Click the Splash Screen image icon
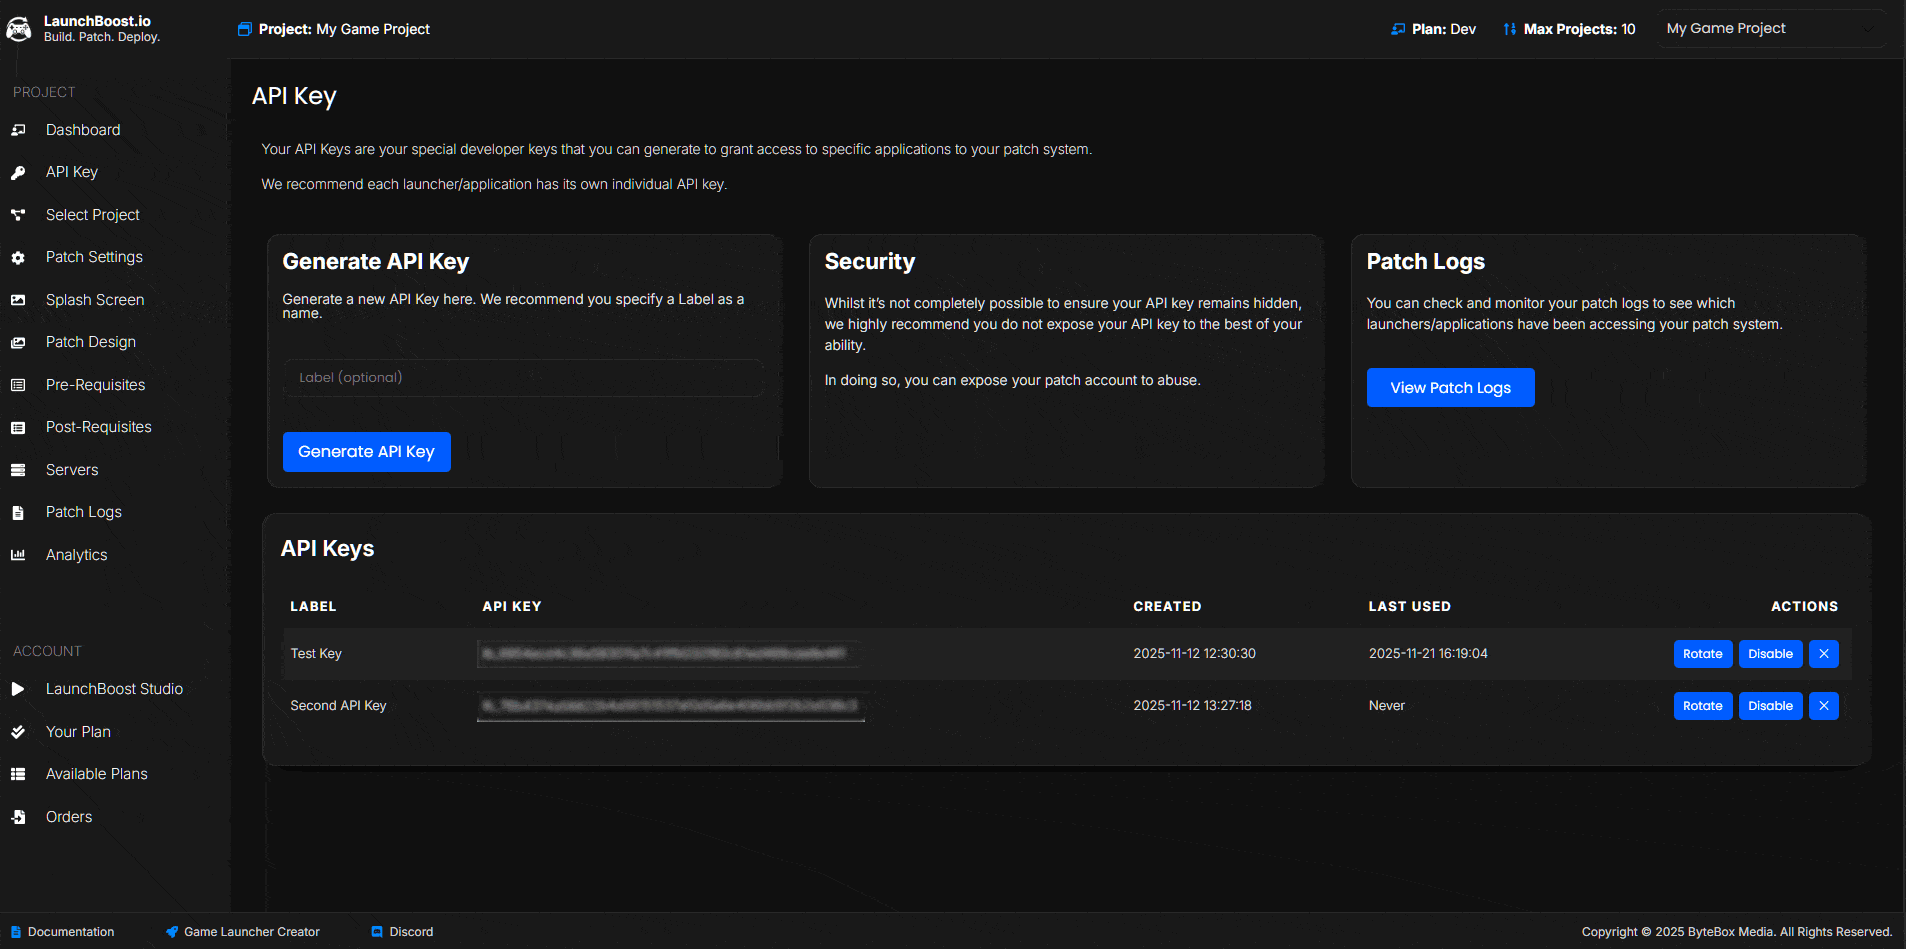 [x=18, y=300]
